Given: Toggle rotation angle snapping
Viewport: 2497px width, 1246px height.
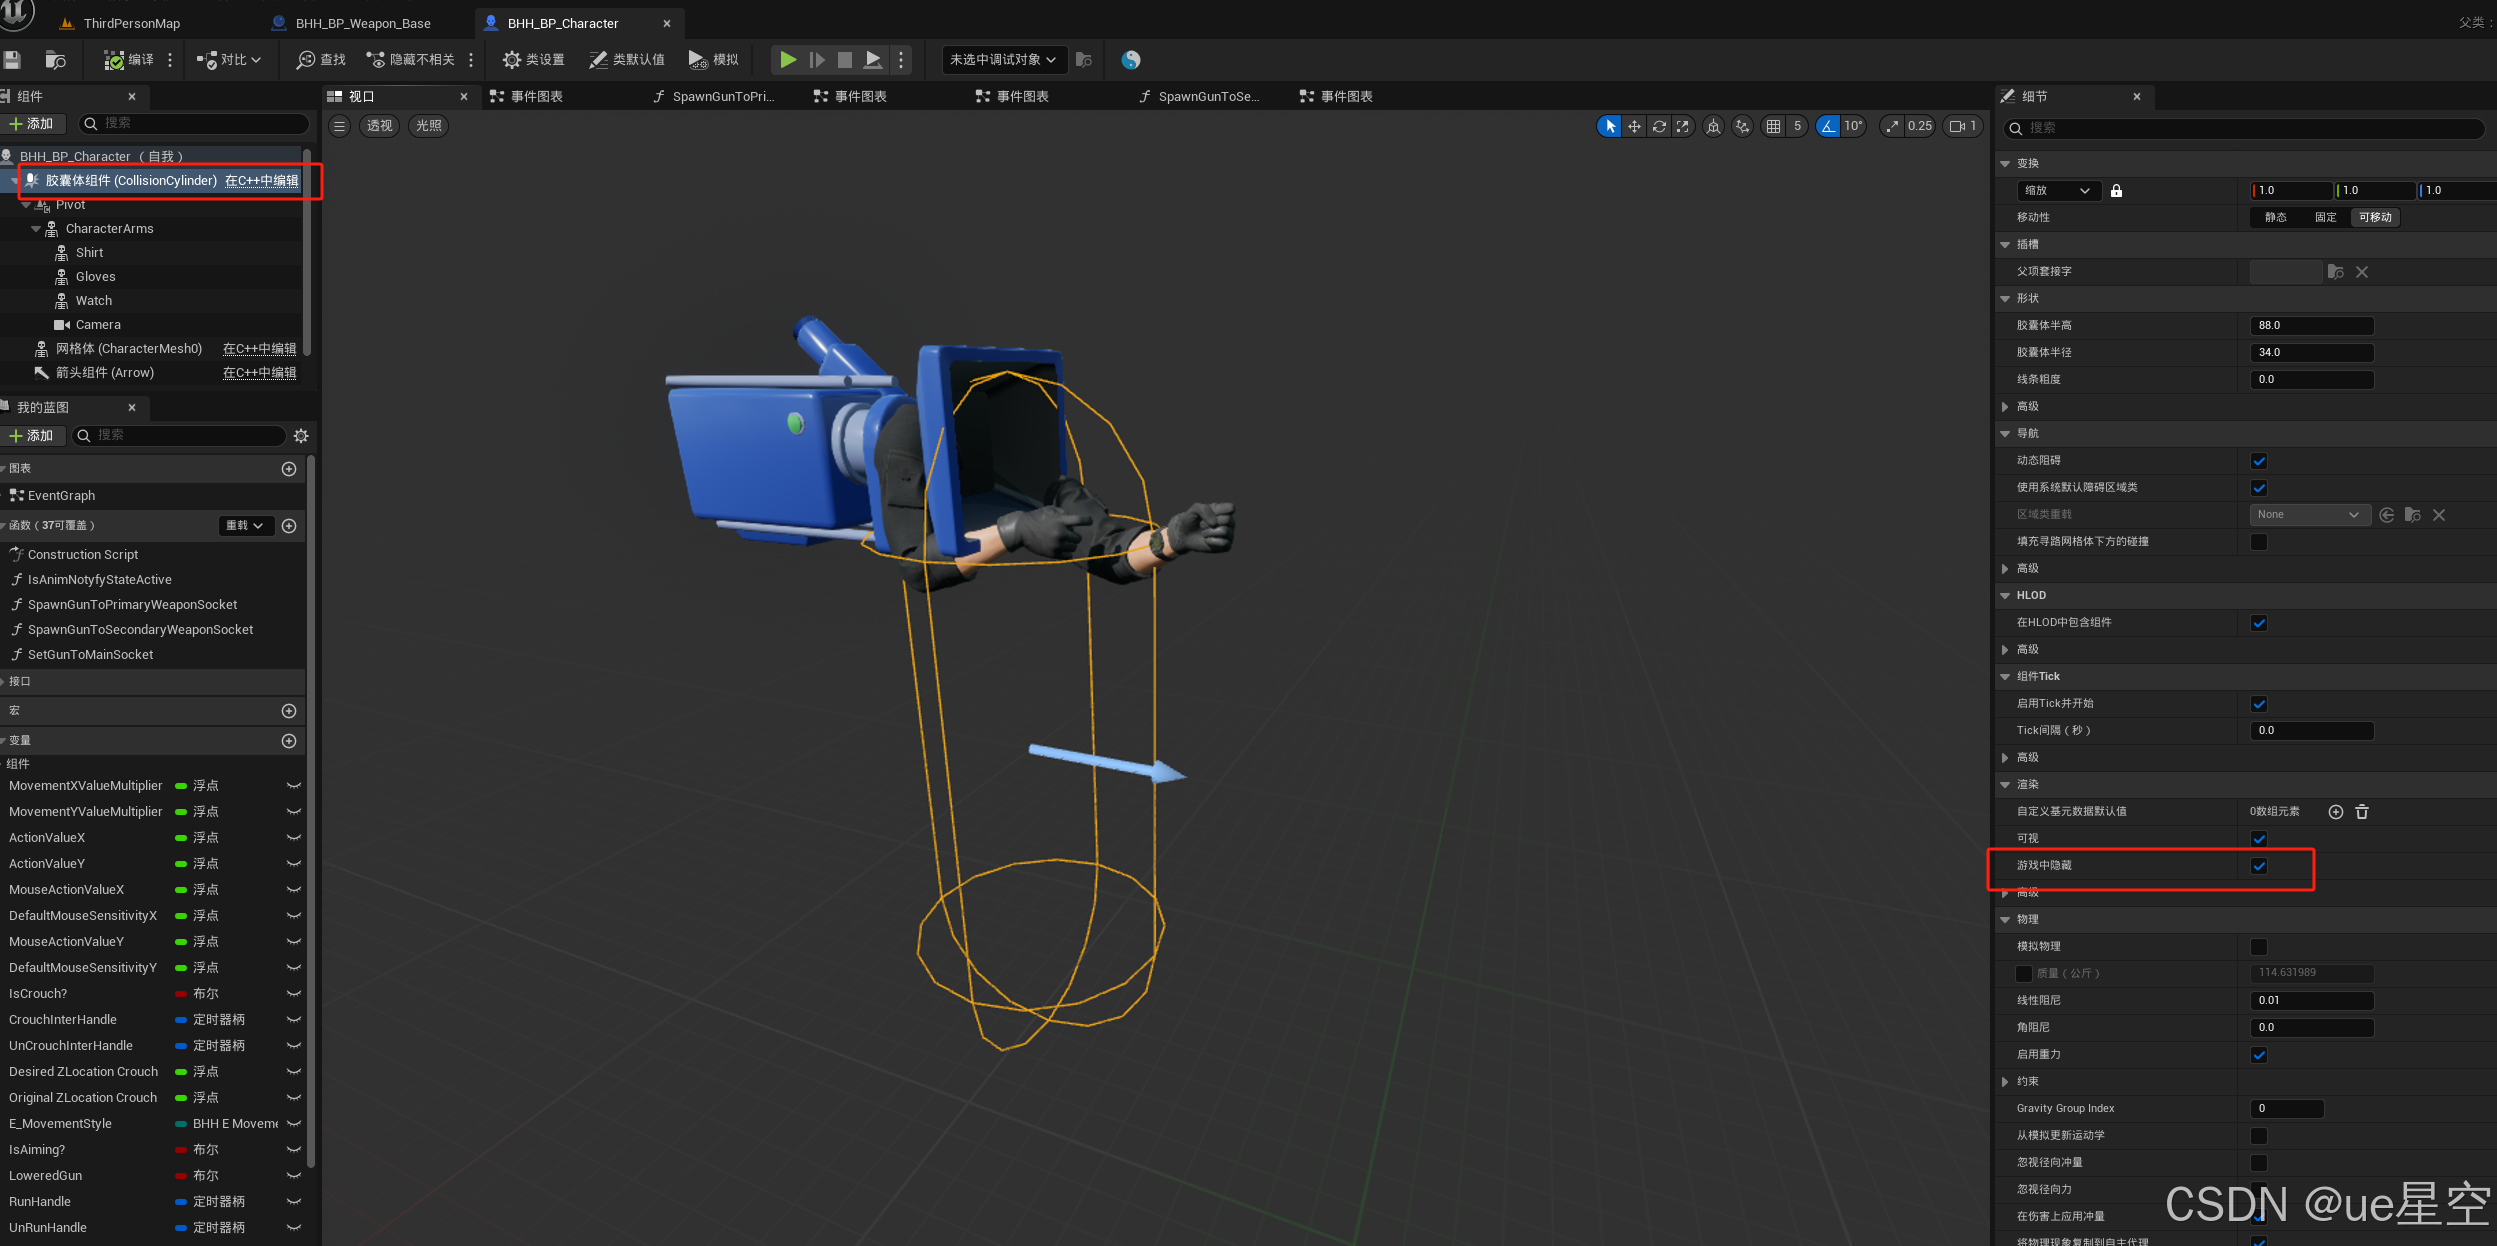Looking at the screenshot, I should (x=1828, y=126).
